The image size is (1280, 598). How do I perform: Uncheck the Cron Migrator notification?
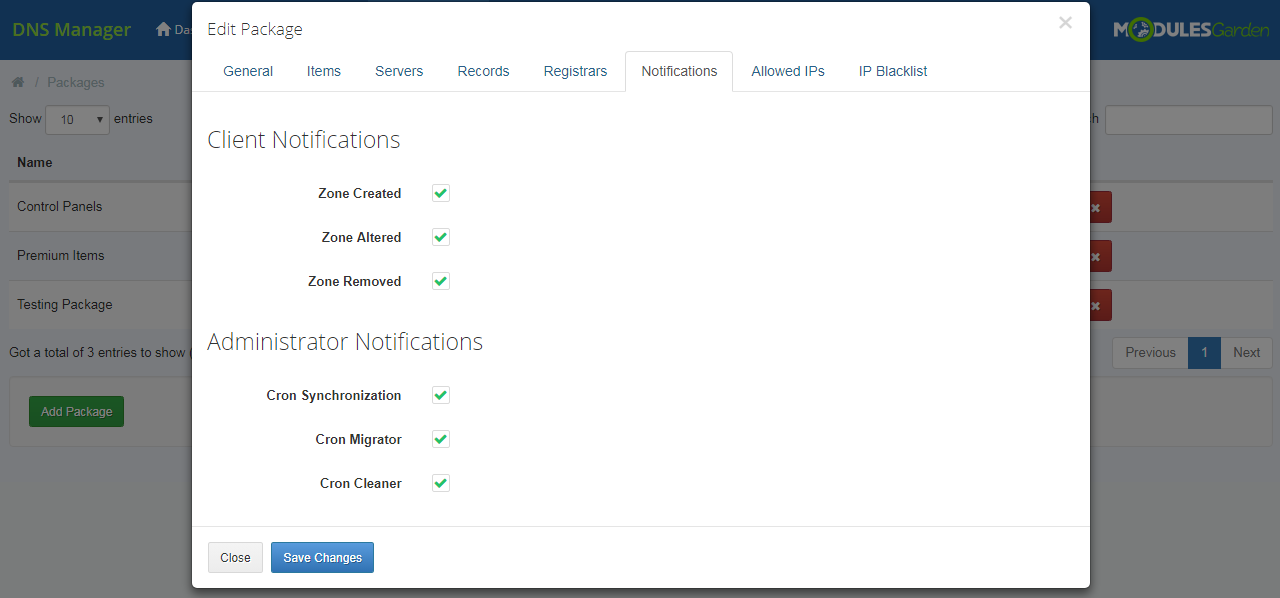(440, 438)
